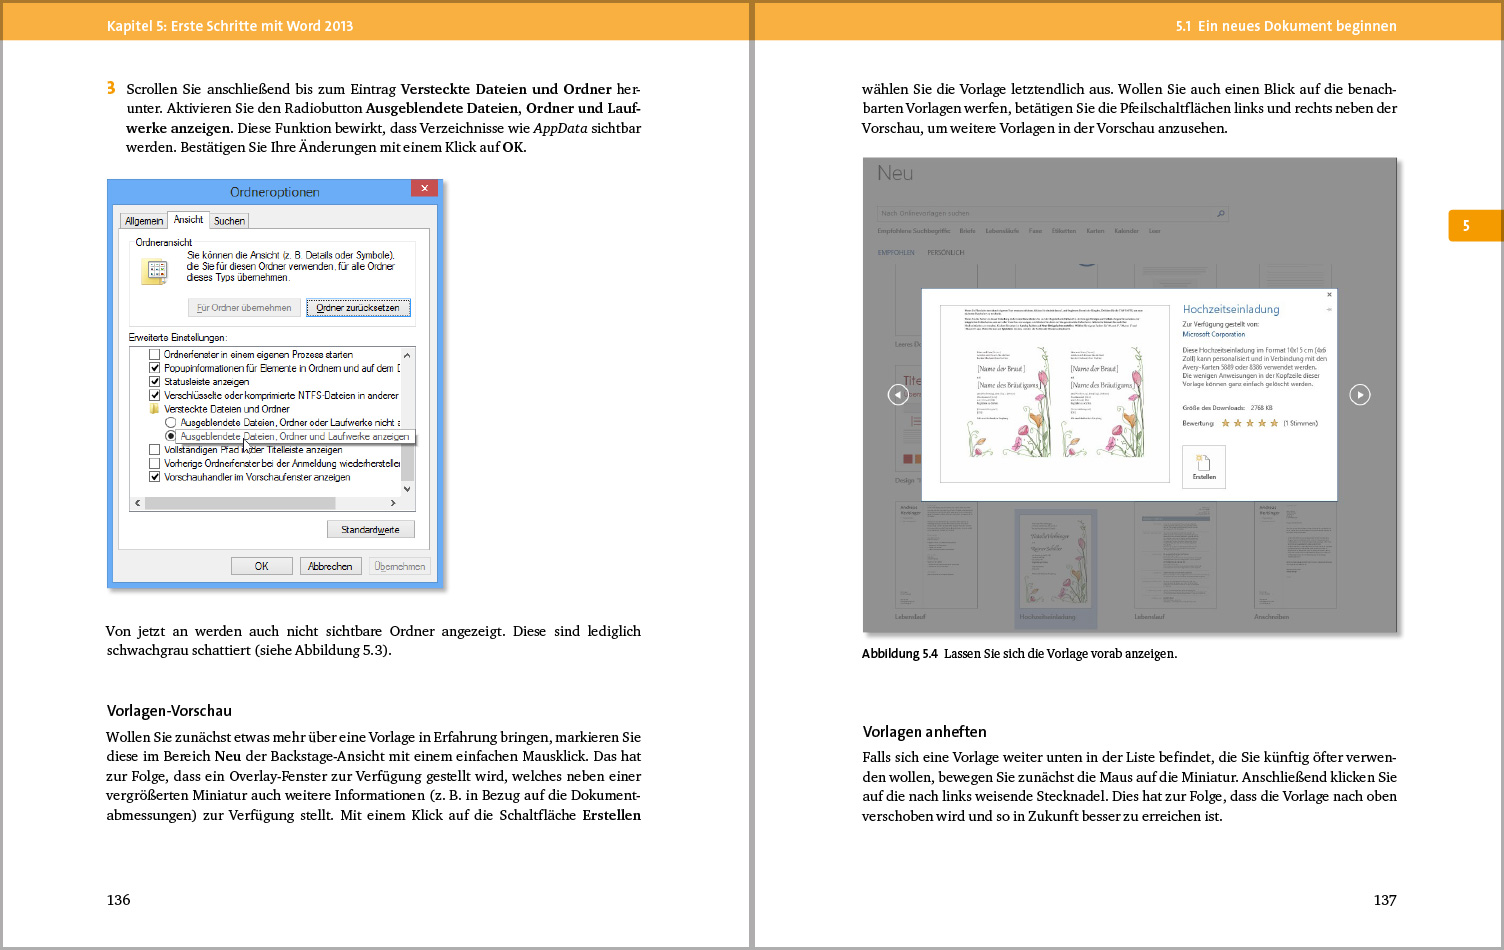Click the Vorlagen anheften heading
1504x950 pixels.
coord(924,732)
